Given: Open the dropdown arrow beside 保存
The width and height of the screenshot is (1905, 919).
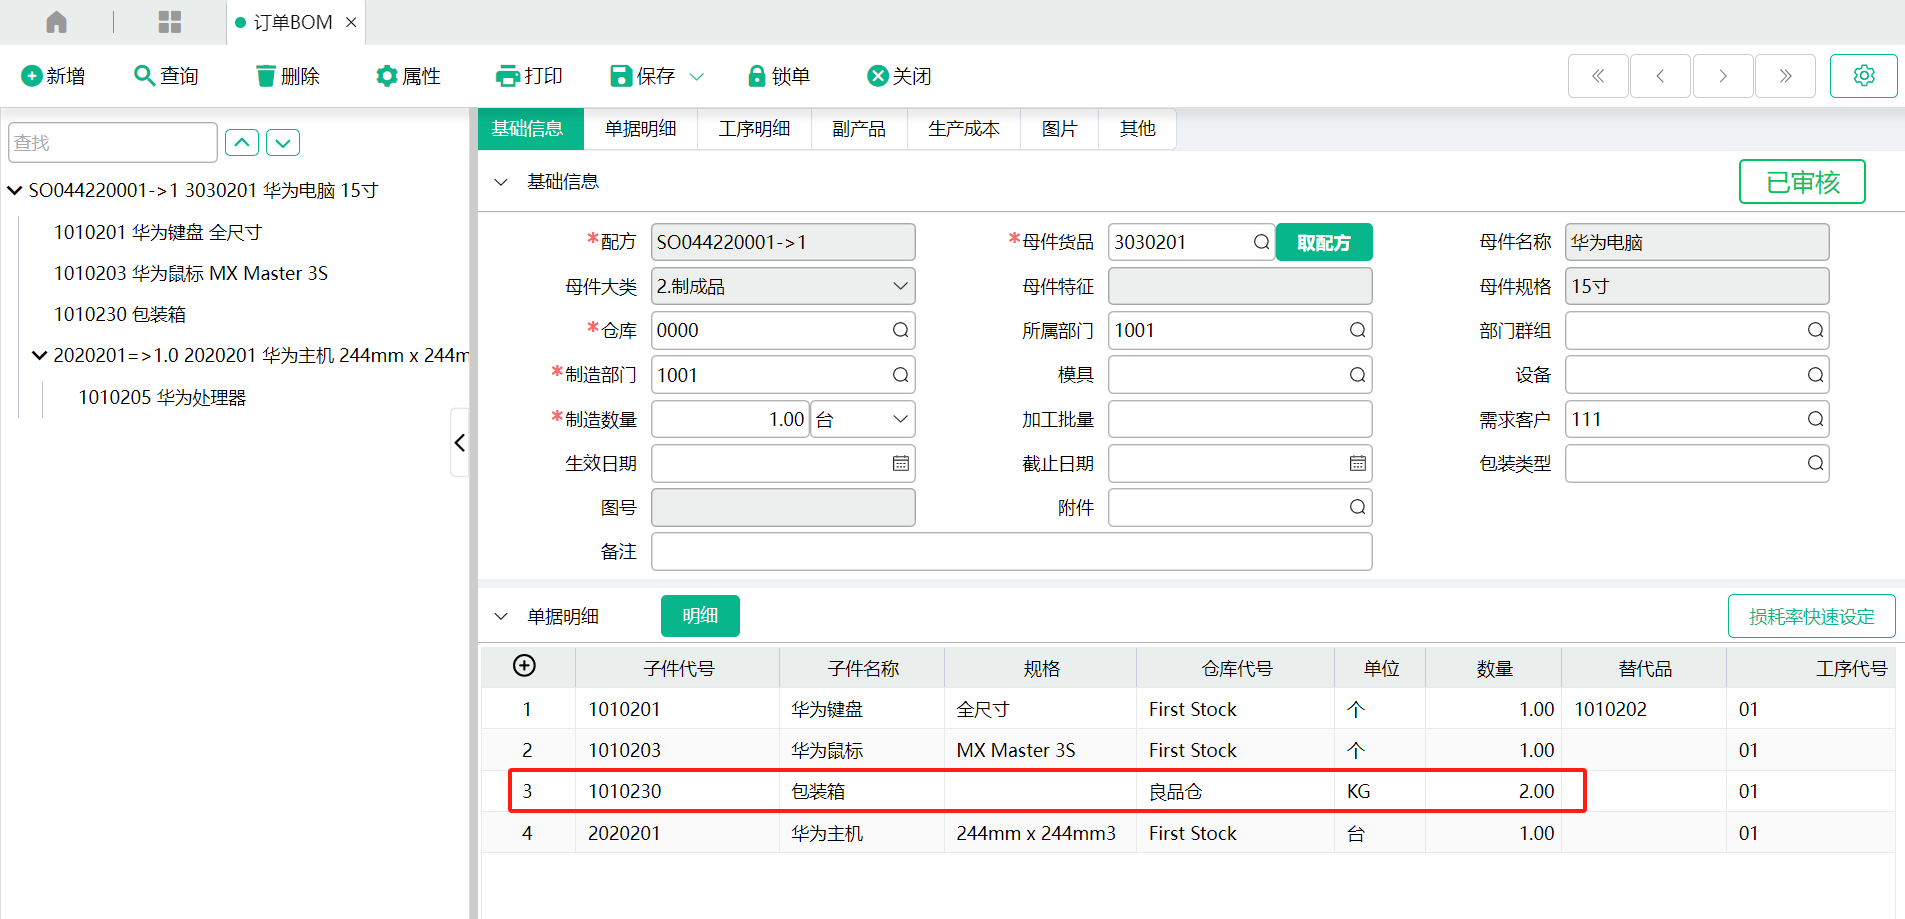Looking at the screenshot, I should 697,76.
